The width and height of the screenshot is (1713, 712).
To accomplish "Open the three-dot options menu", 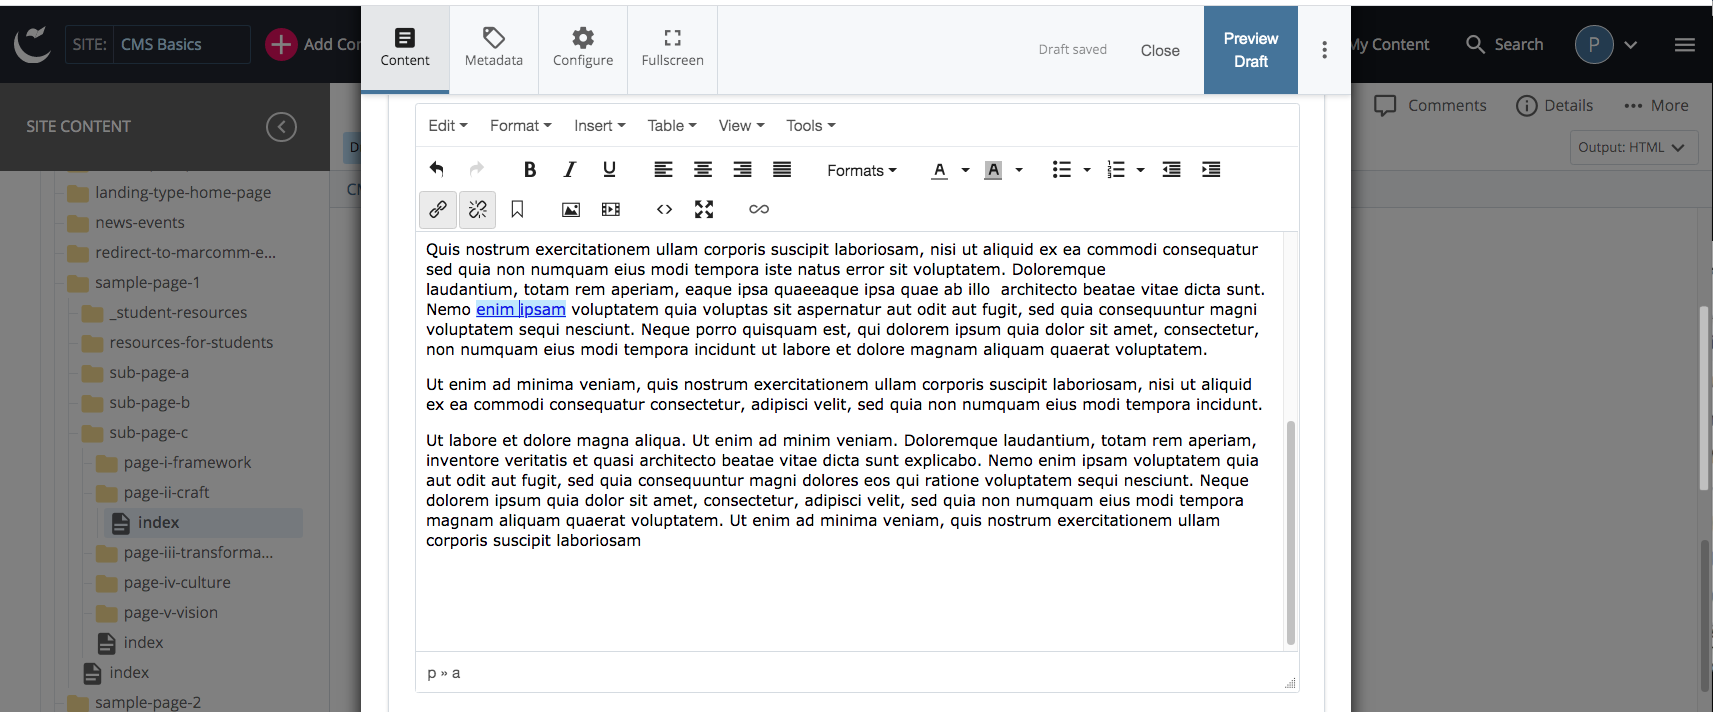I will click(x=1324, y=50).
